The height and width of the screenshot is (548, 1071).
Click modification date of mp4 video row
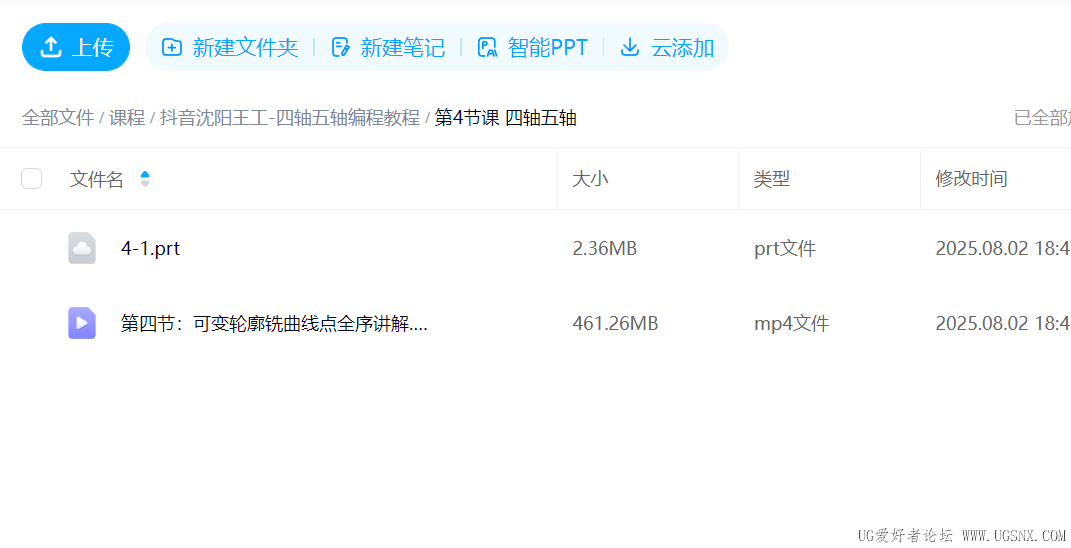click(1003, 323)
